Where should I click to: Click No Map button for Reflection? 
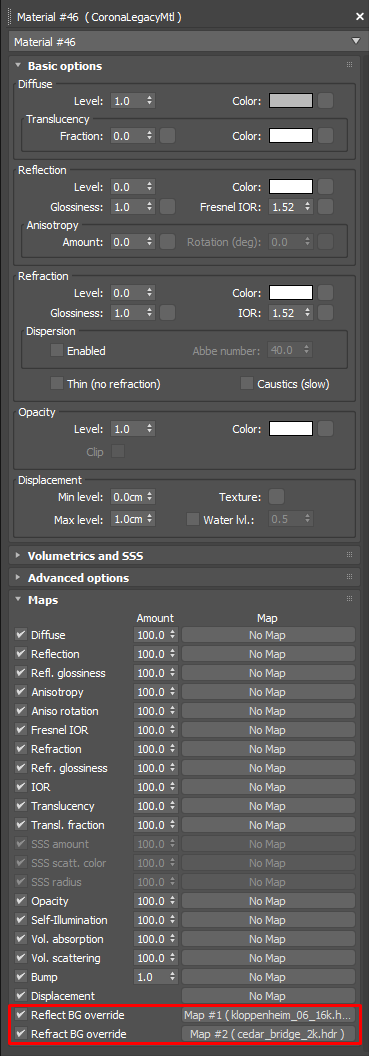tap(268, 654)
